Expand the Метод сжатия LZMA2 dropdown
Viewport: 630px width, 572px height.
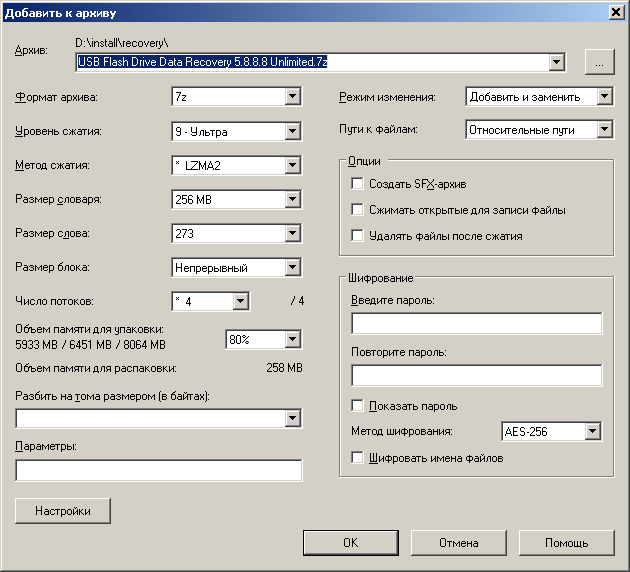pos(293,165)
